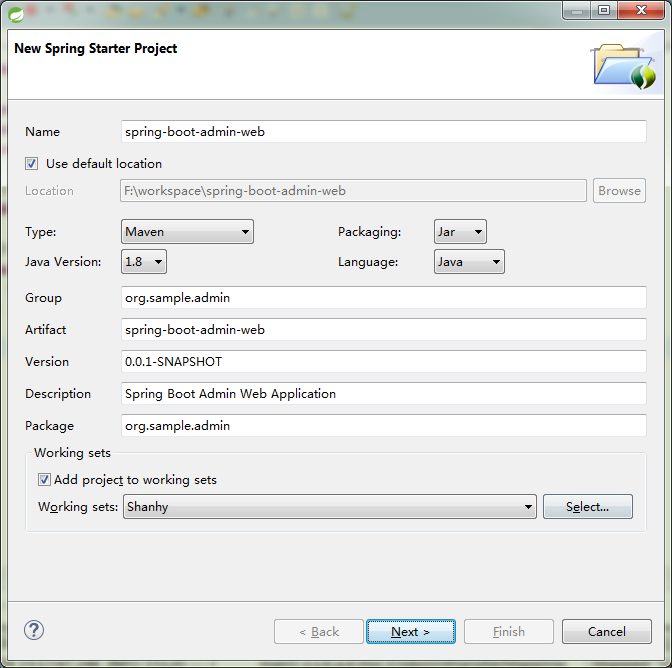
Task: Open the Type Maven dropdown
Action: (187, 232)
